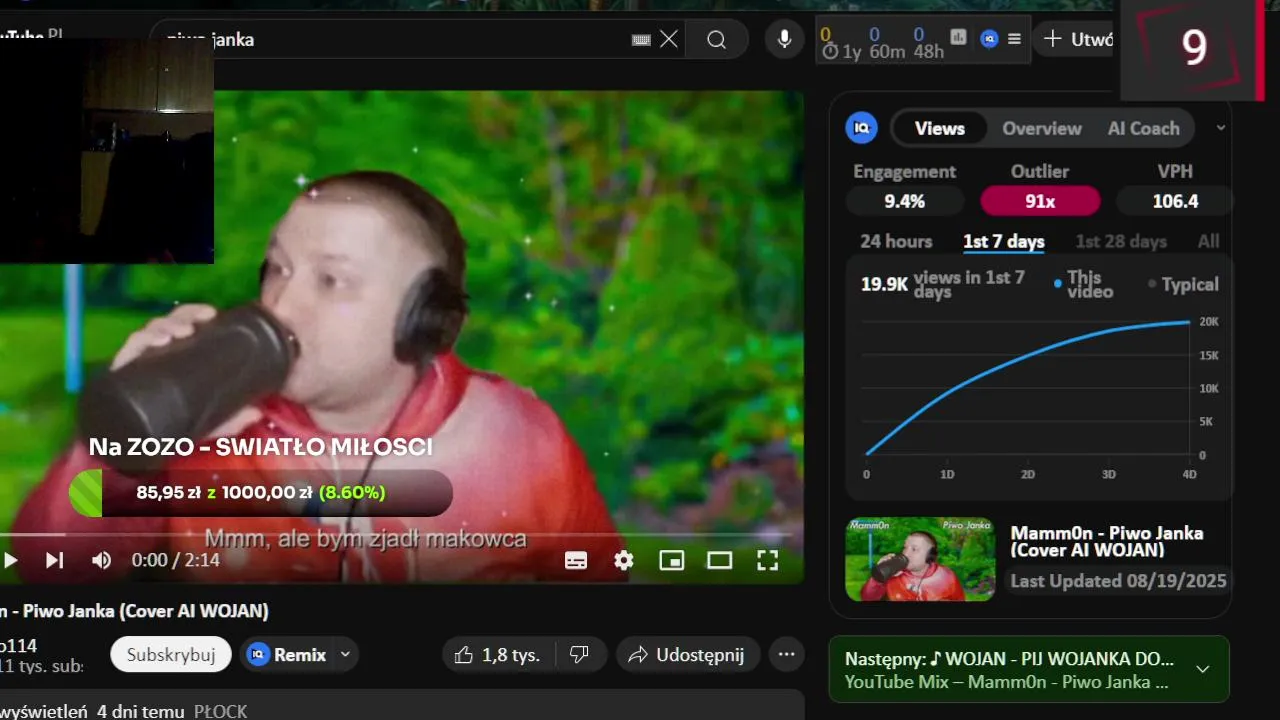Play the video with the play button
The image size is (1280, 720).
[10, 560]
